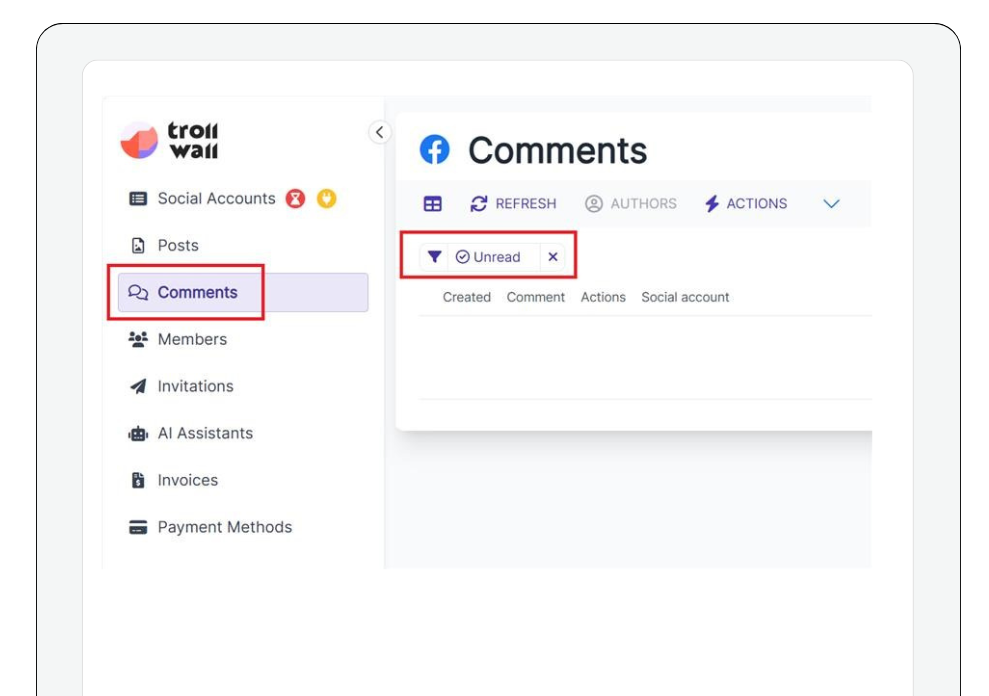Click the Facebook icon beside Comments
The image size is (989, 696).
pyautogui.click(x=434, y=150)
